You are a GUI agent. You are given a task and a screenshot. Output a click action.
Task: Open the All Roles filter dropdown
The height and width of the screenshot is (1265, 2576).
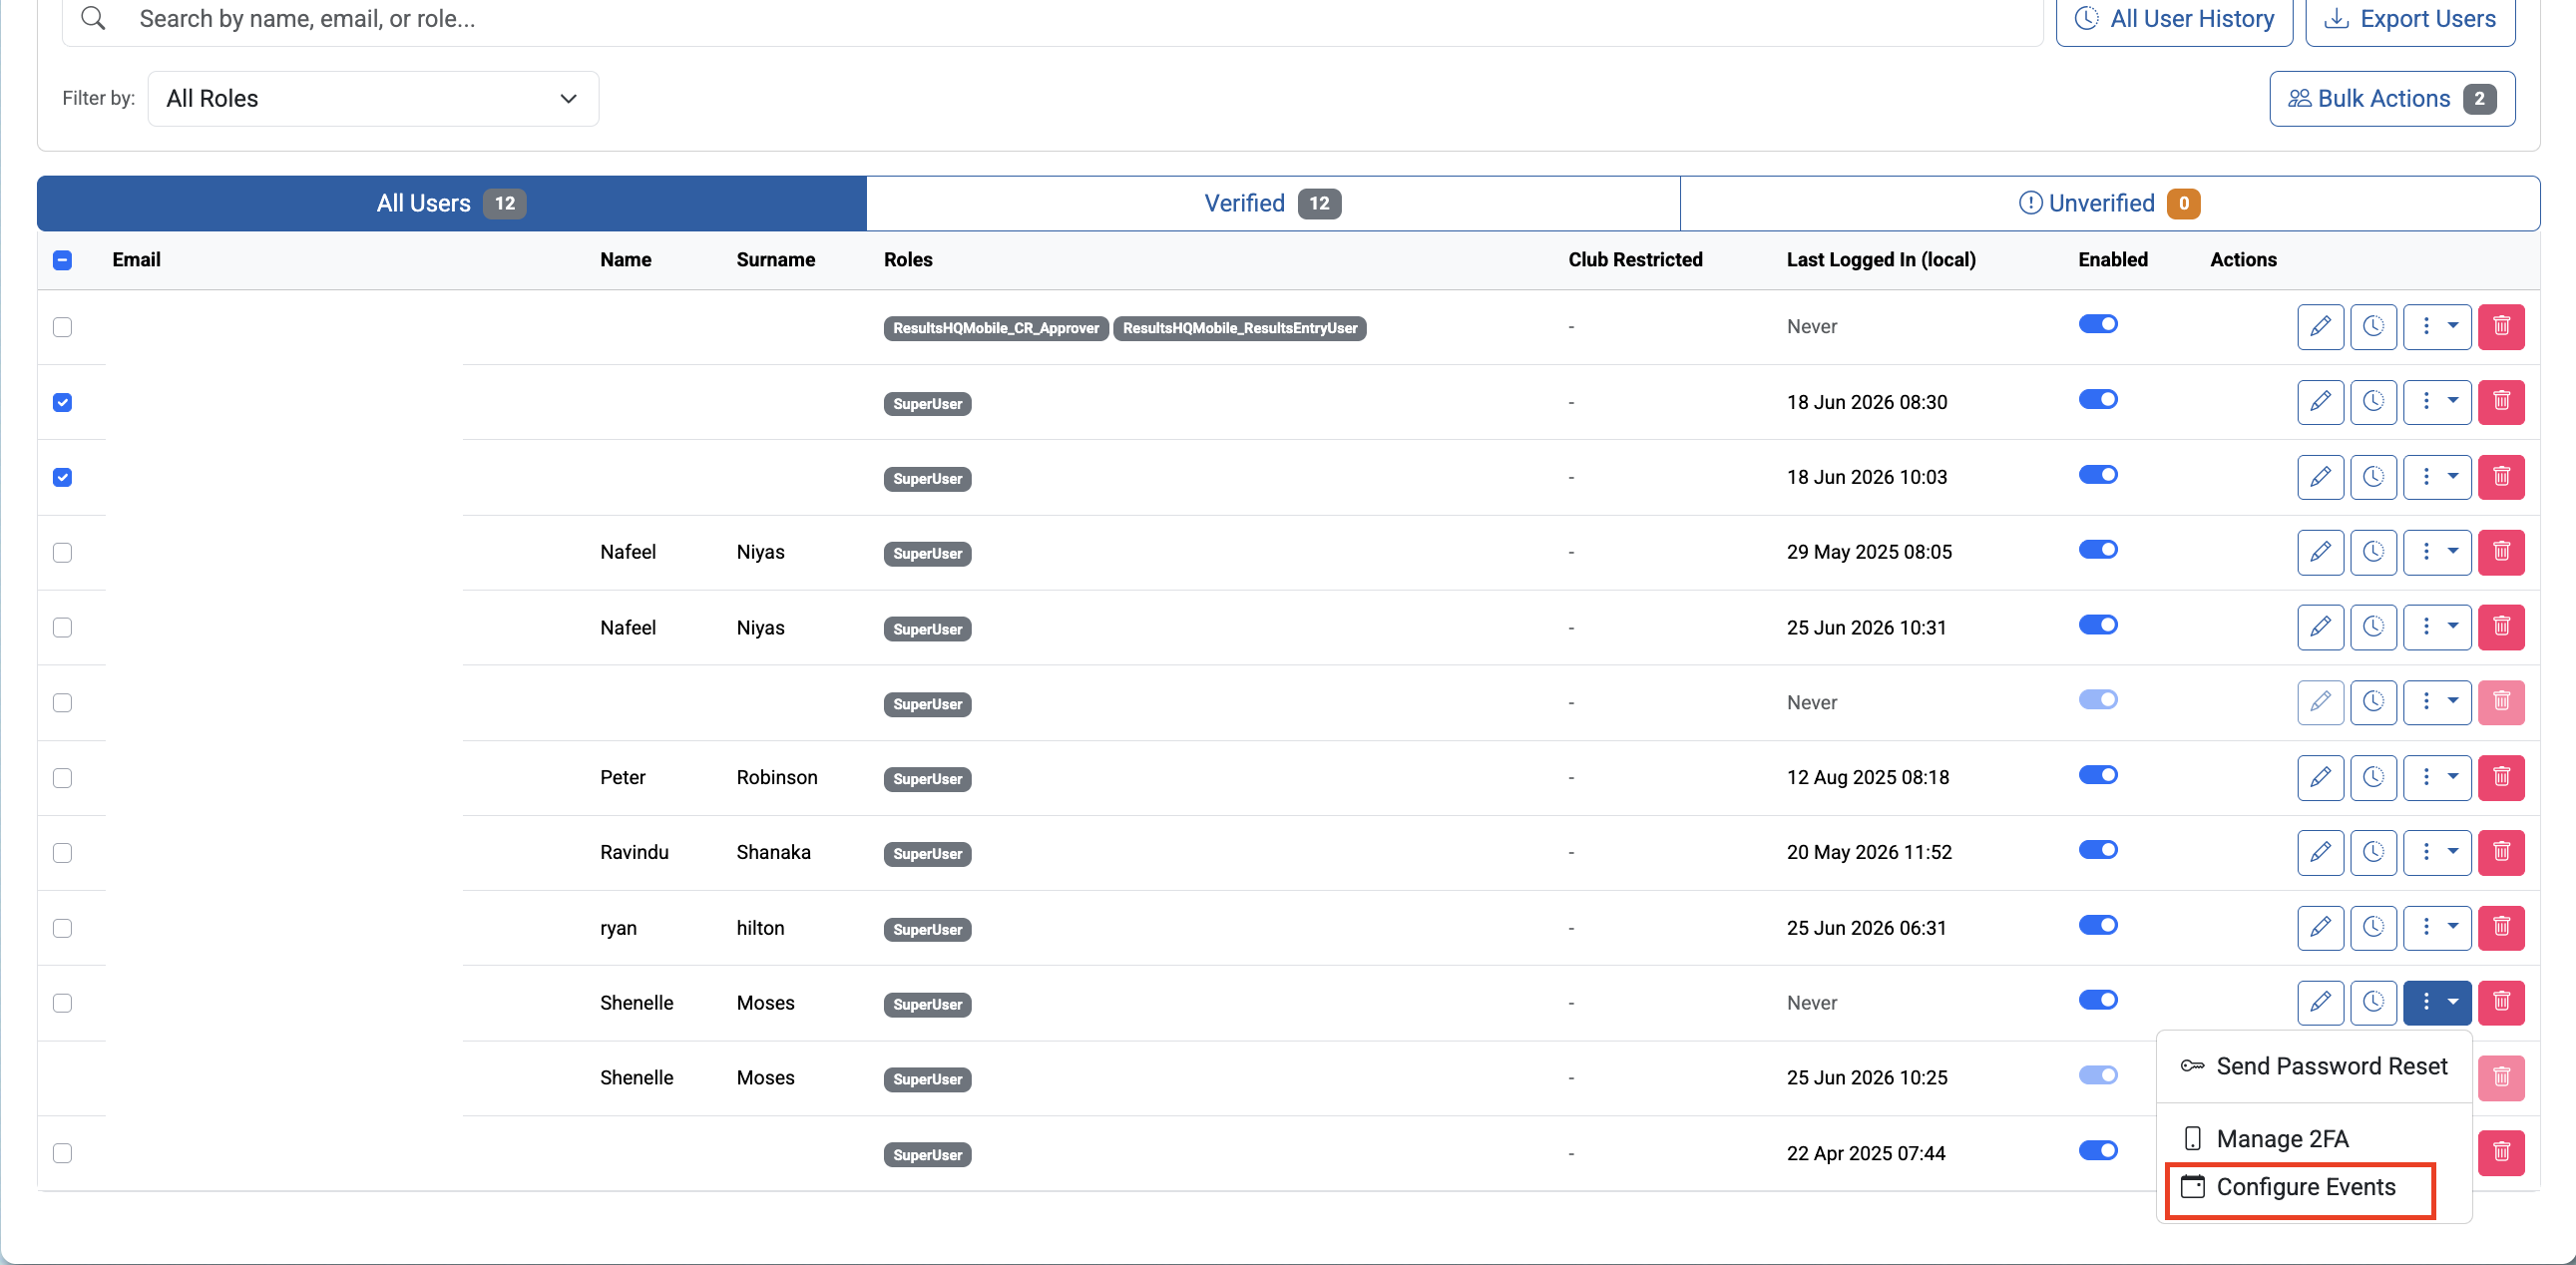point(373,98)
